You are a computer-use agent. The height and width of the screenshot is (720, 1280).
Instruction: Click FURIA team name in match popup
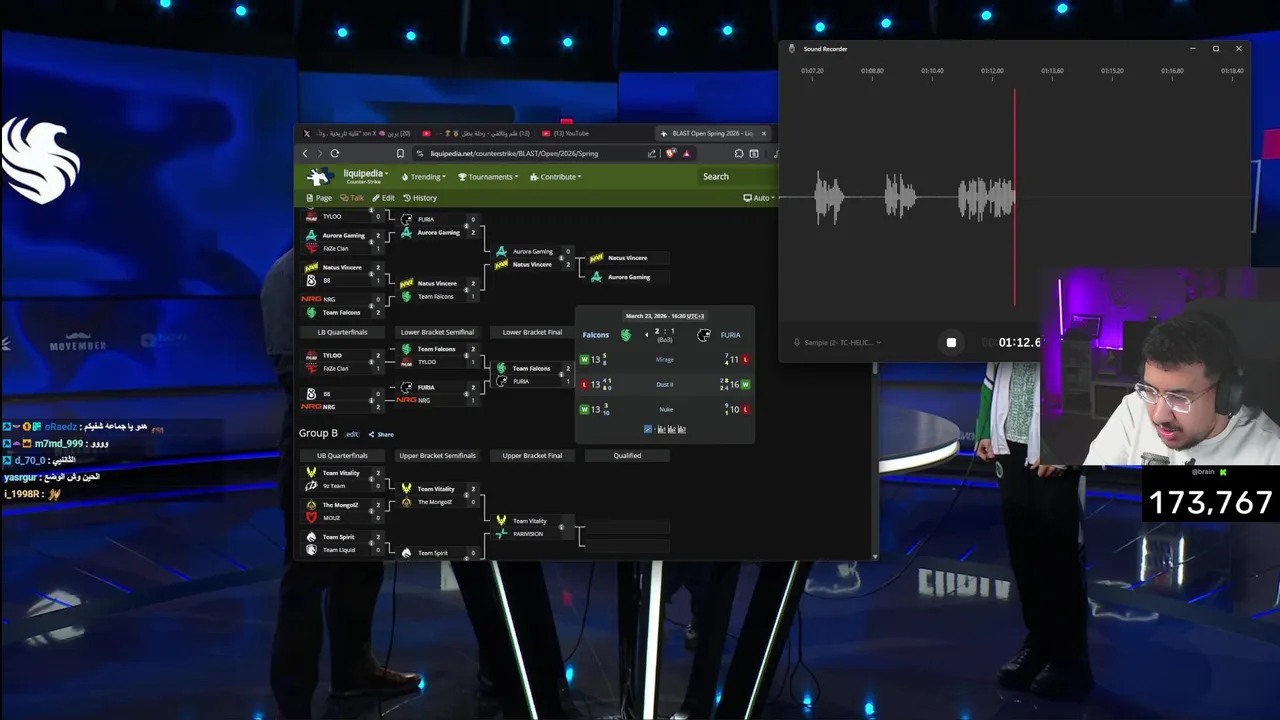tap(731, 335)
